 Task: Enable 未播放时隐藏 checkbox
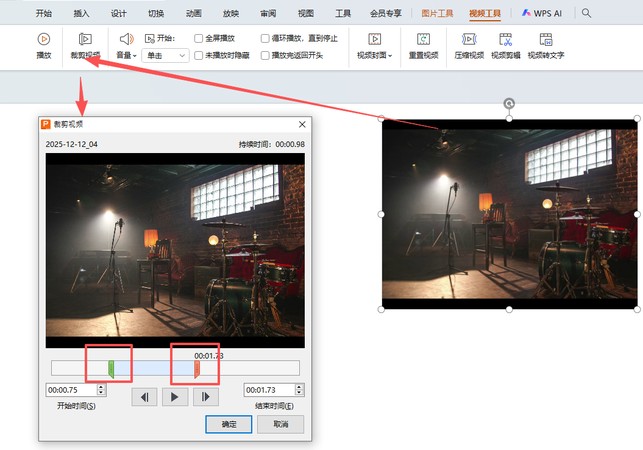(x=198, y=55)
